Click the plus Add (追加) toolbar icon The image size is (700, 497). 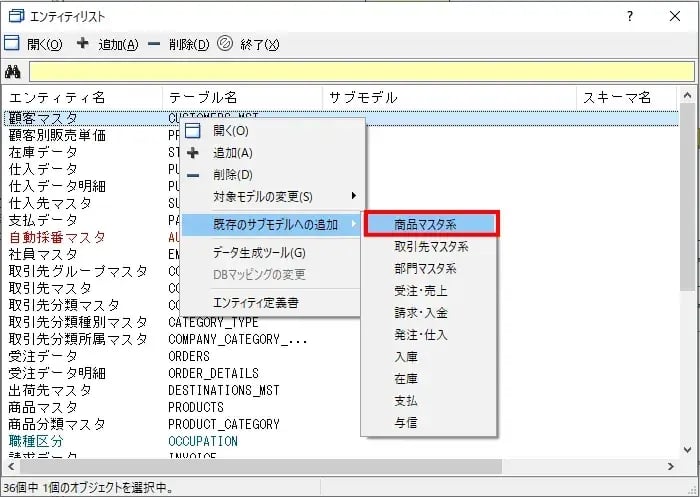click(x=83, y=44)
